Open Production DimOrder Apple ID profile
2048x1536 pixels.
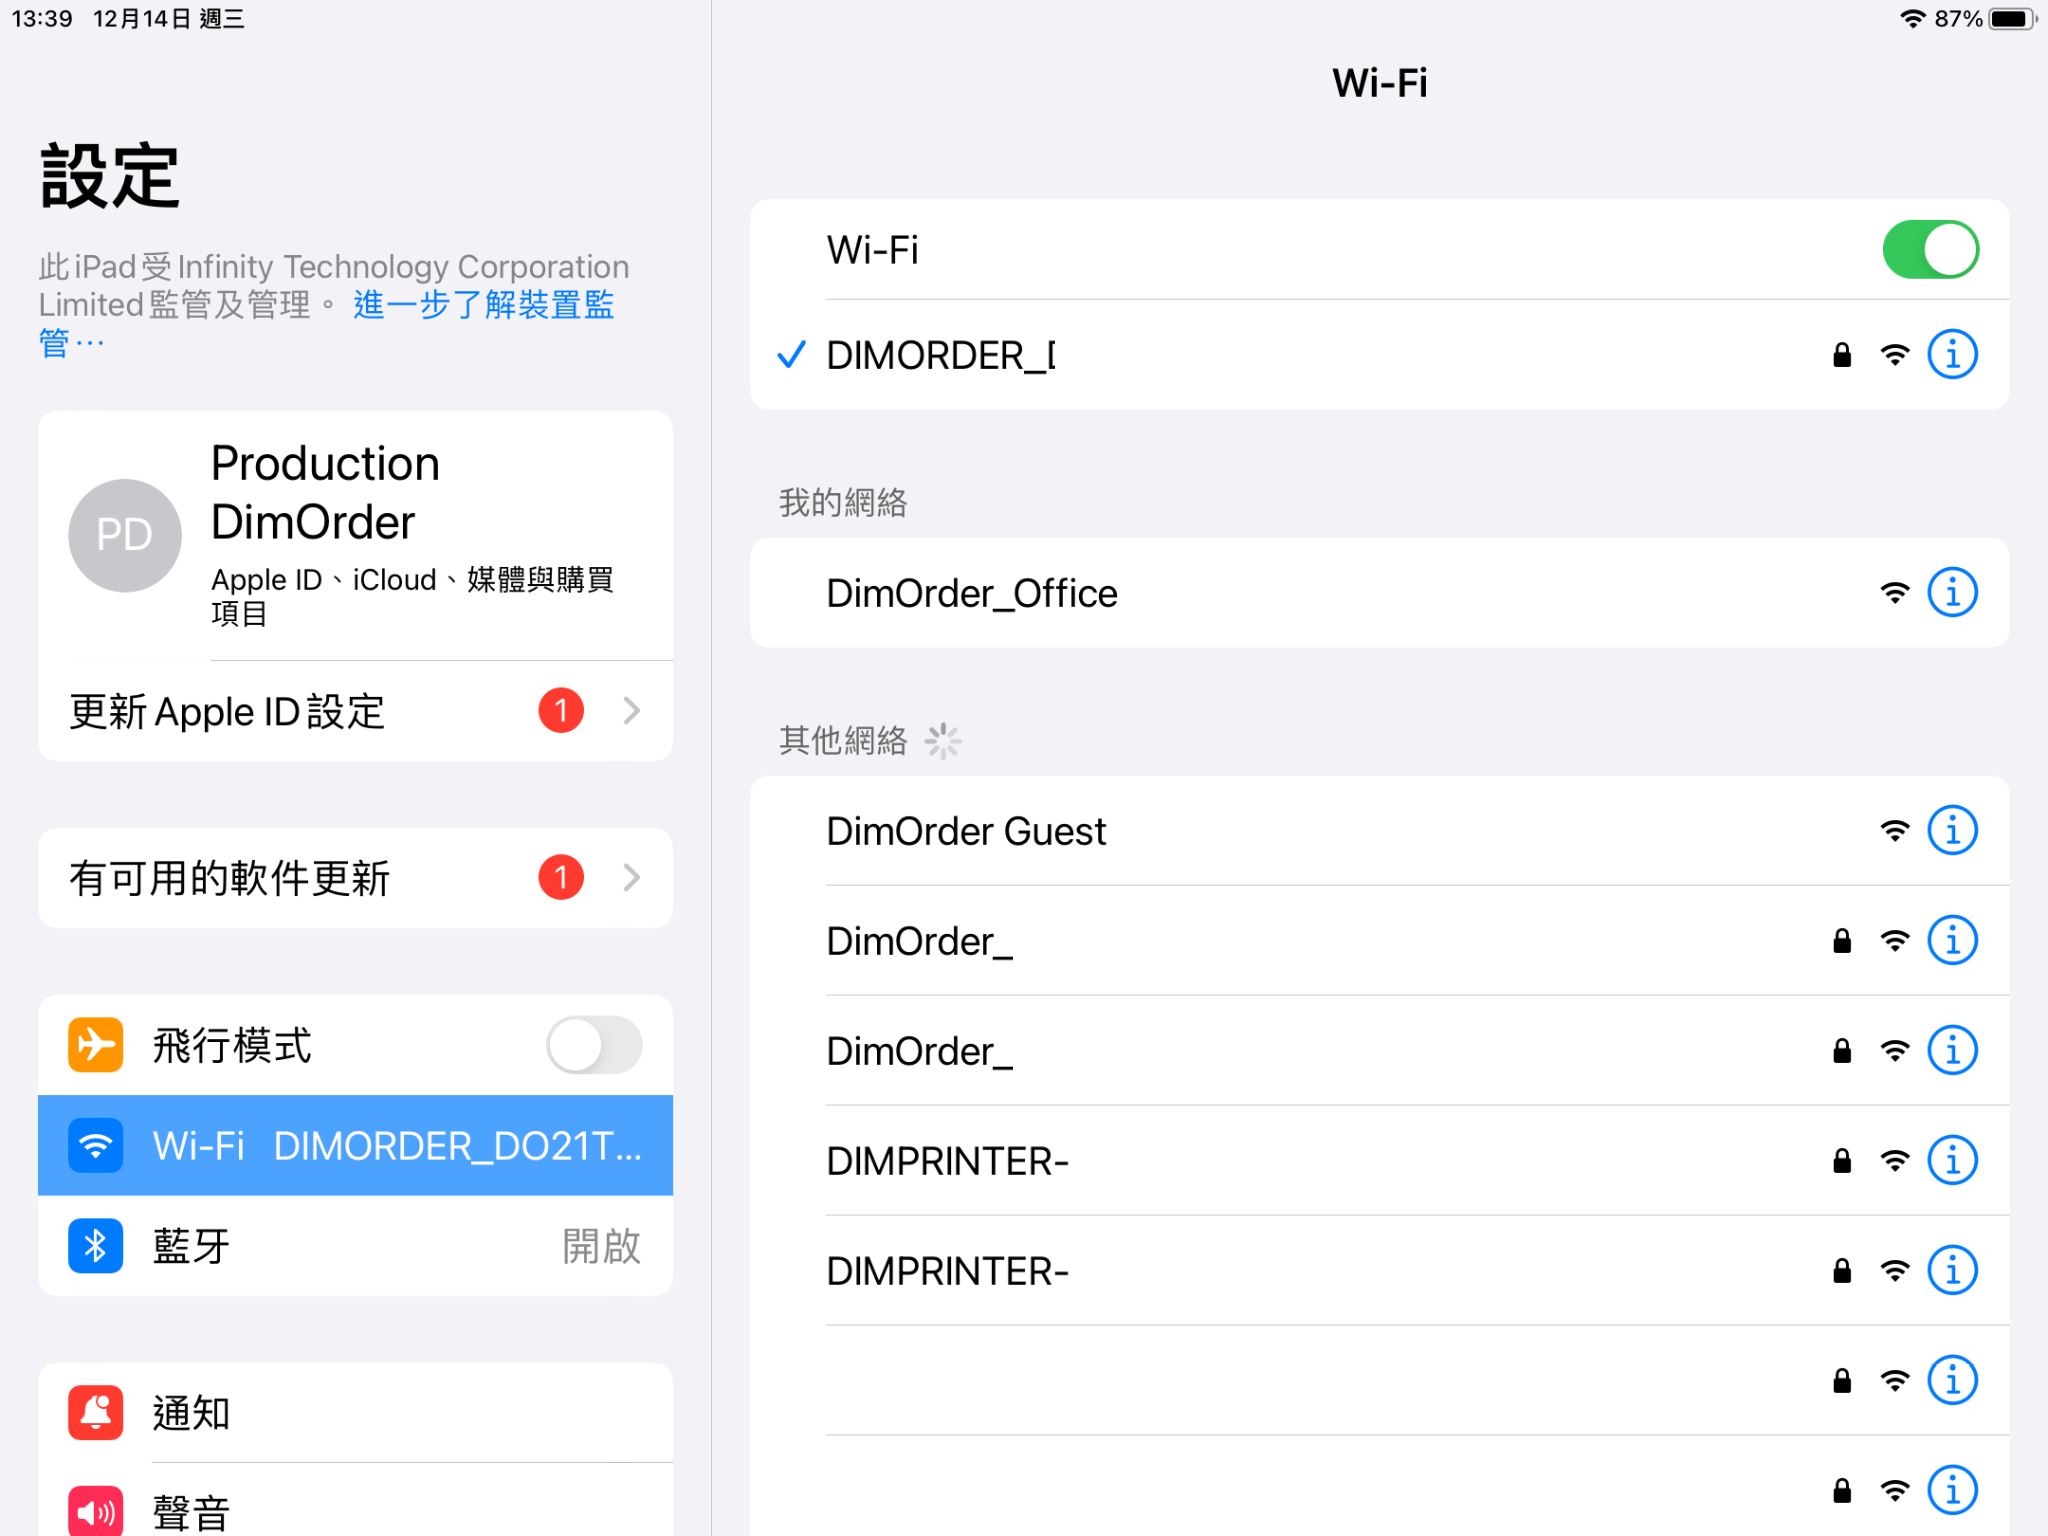(355, 535)
